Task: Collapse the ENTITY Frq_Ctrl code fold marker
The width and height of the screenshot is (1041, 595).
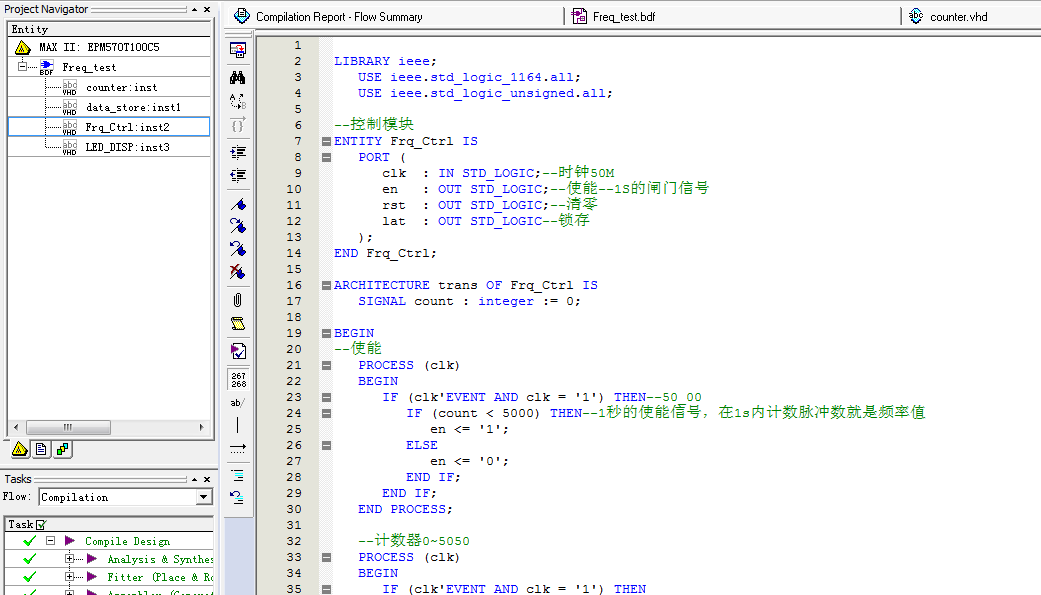Action: [326, 141]
